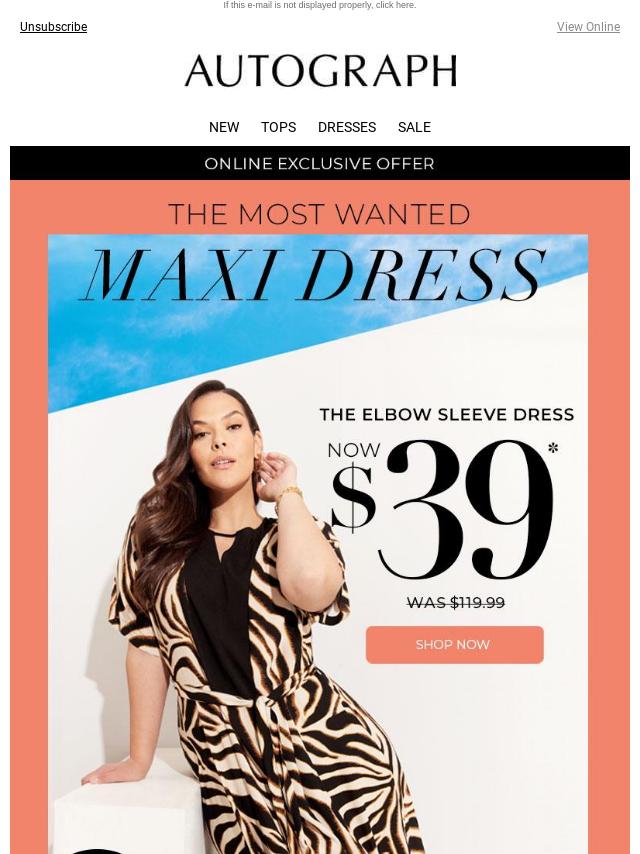Click the WAS $119.99 strikethrough price
640x854 pixels.
(456, 602)
